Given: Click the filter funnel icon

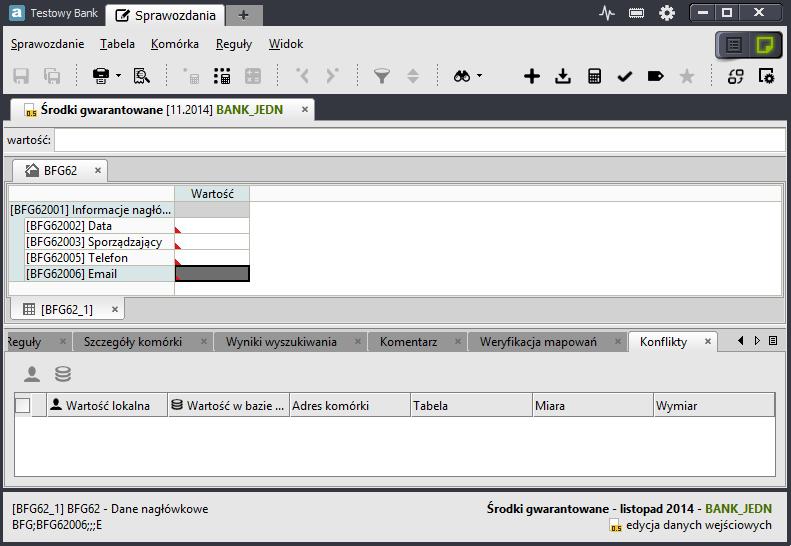Looking at the screenshot, I should (x=382, y=76).
